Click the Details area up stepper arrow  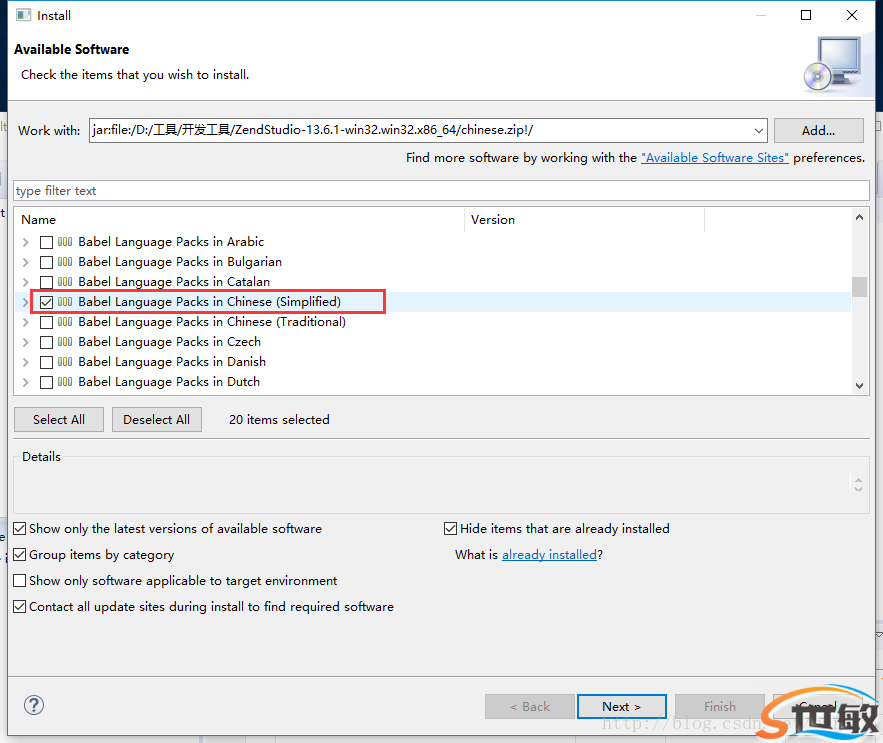click(x=858, y=480)
